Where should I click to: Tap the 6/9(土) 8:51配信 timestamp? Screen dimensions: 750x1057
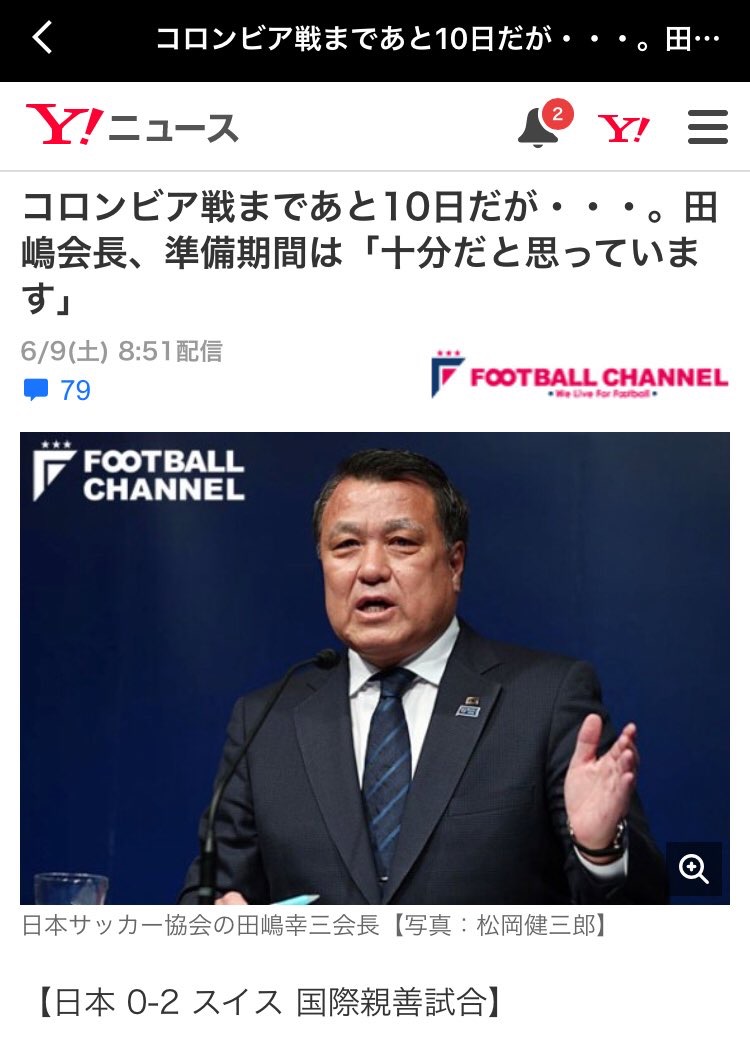point(121,351)
